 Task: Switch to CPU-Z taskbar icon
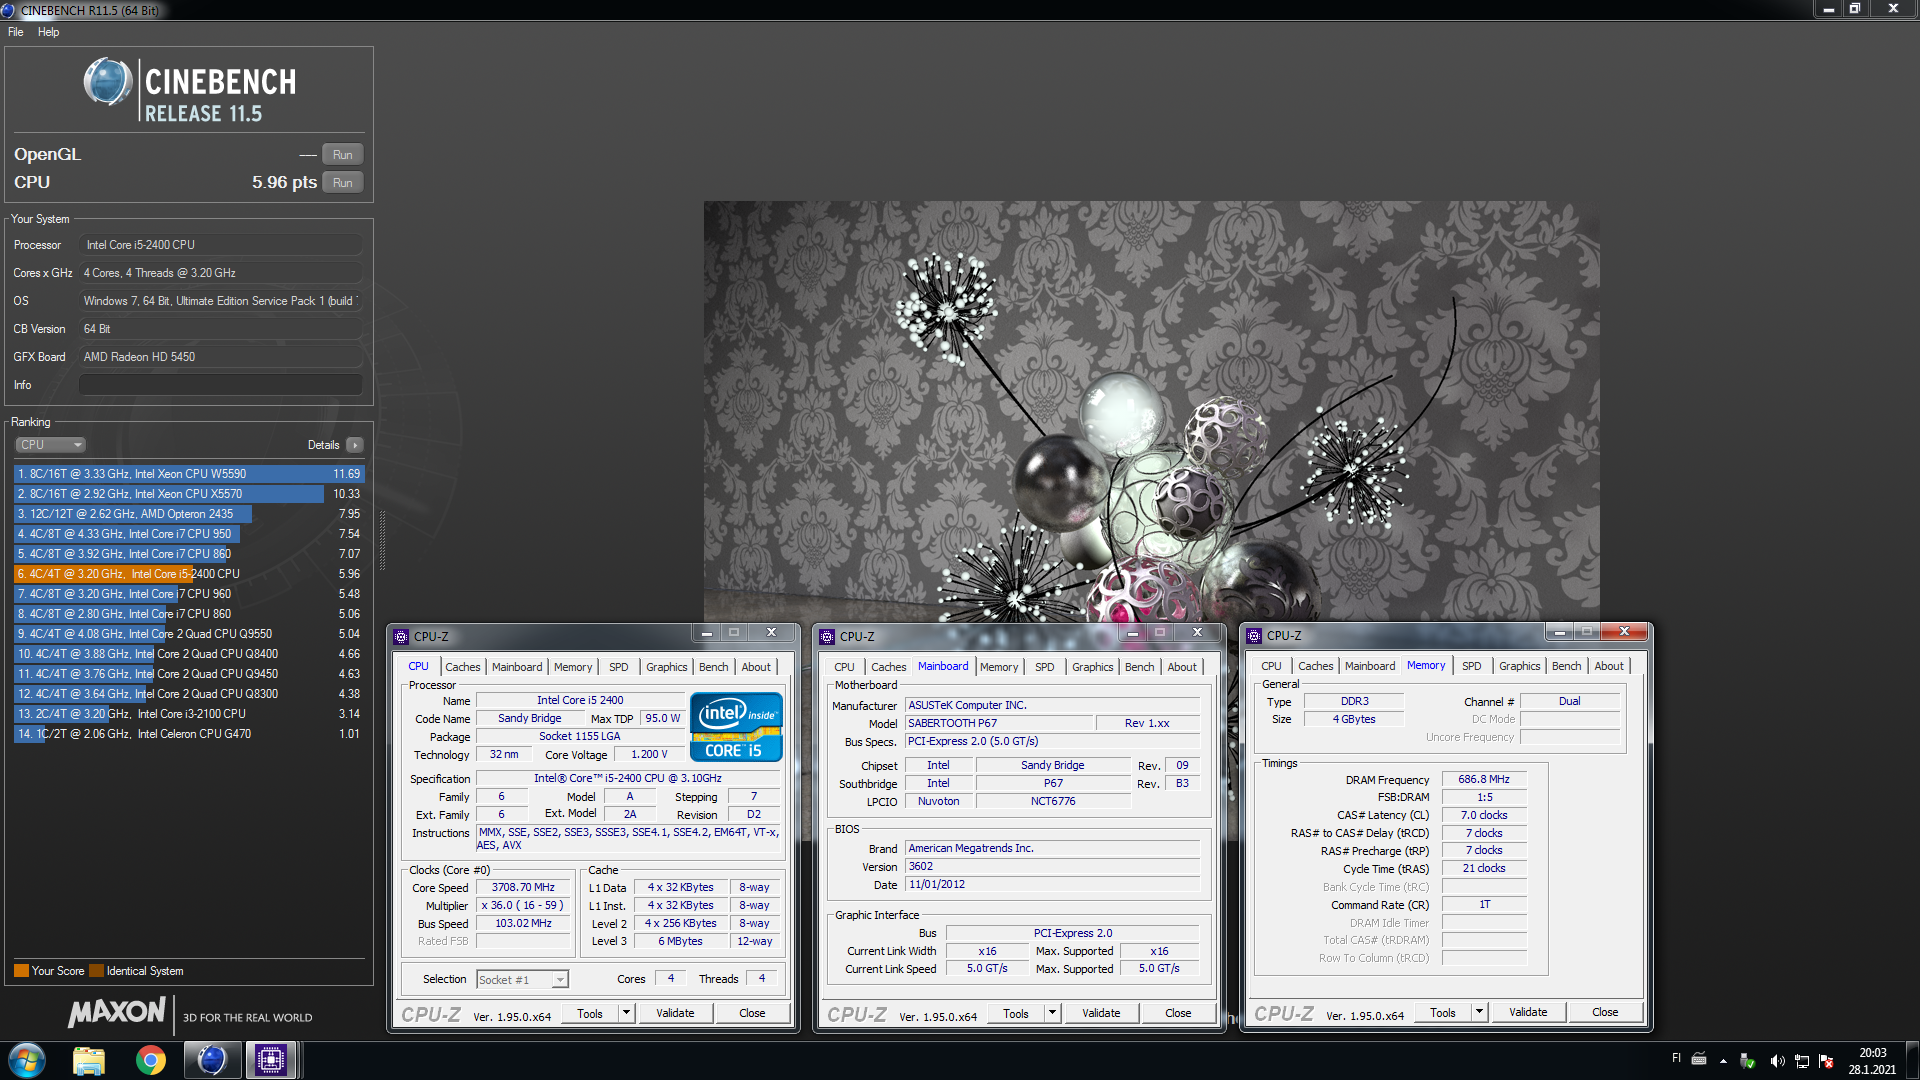[x=271, y=1060]
